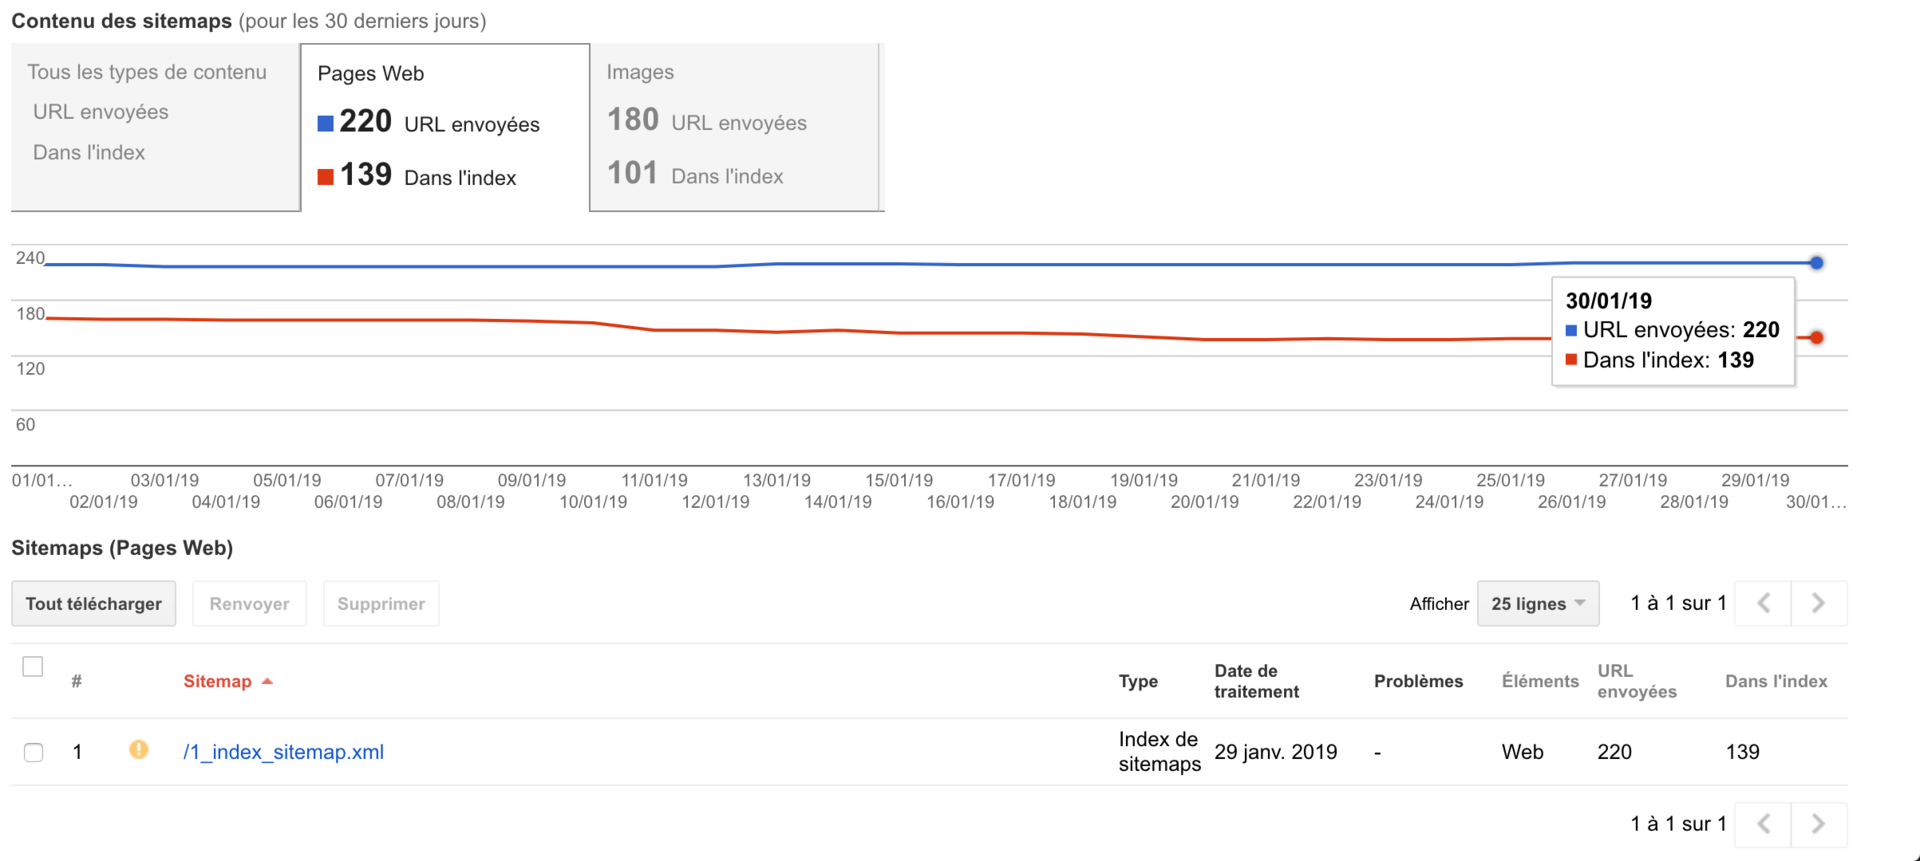This screenshot has width=1920, height=861.
Task: Go to next page using top arrow
Action: [x=1819, y=603]
